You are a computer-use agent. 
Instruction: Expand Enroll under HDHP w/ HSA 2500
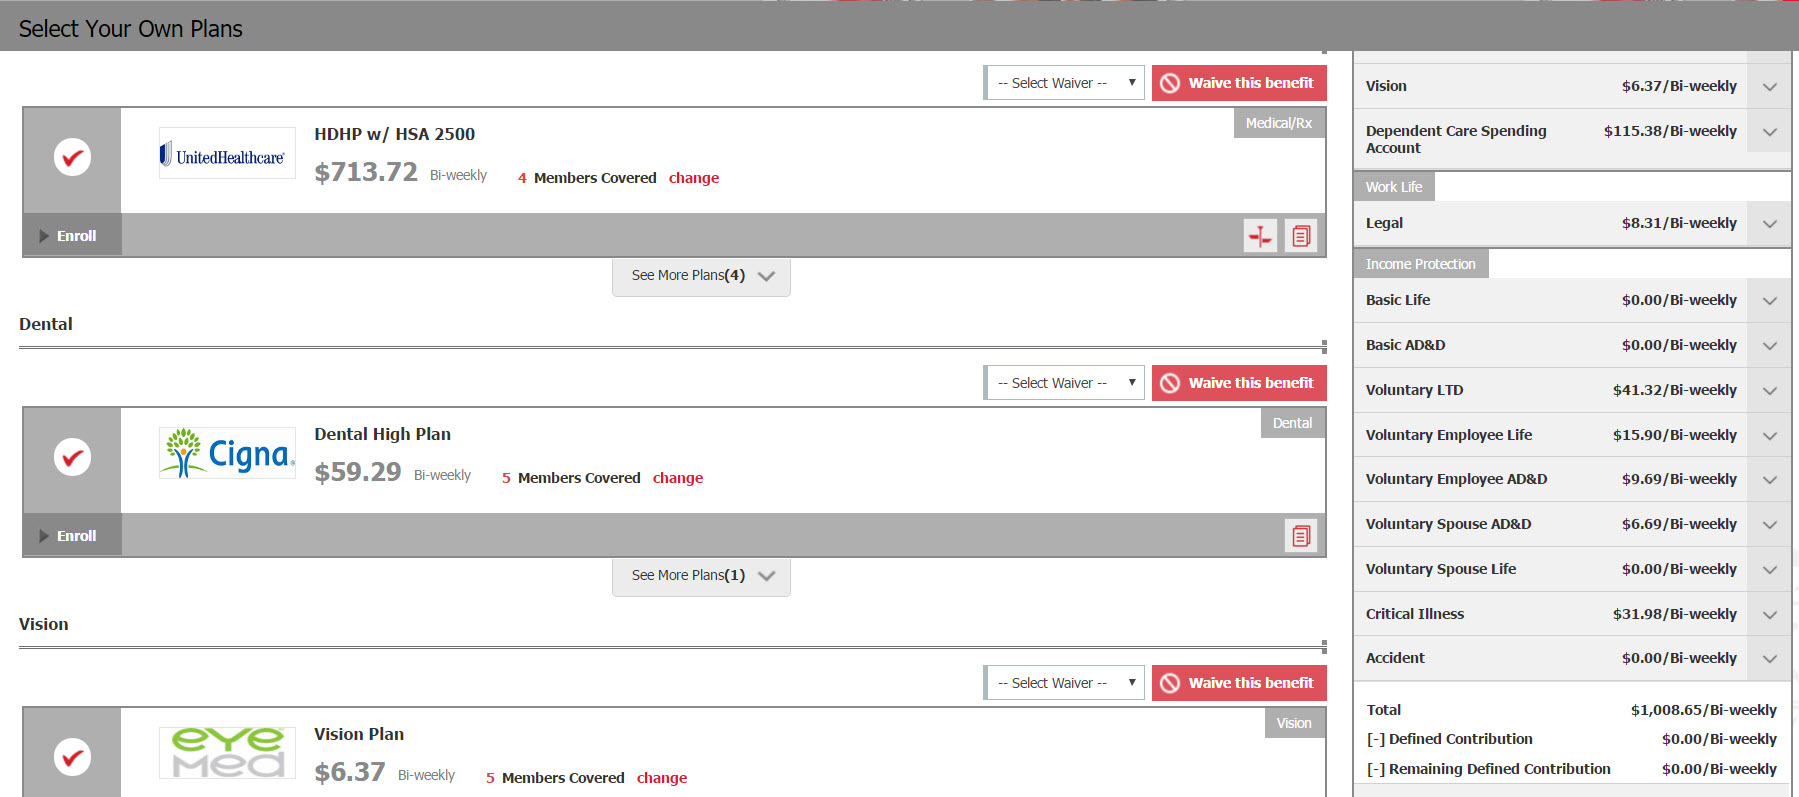(72, 236)
